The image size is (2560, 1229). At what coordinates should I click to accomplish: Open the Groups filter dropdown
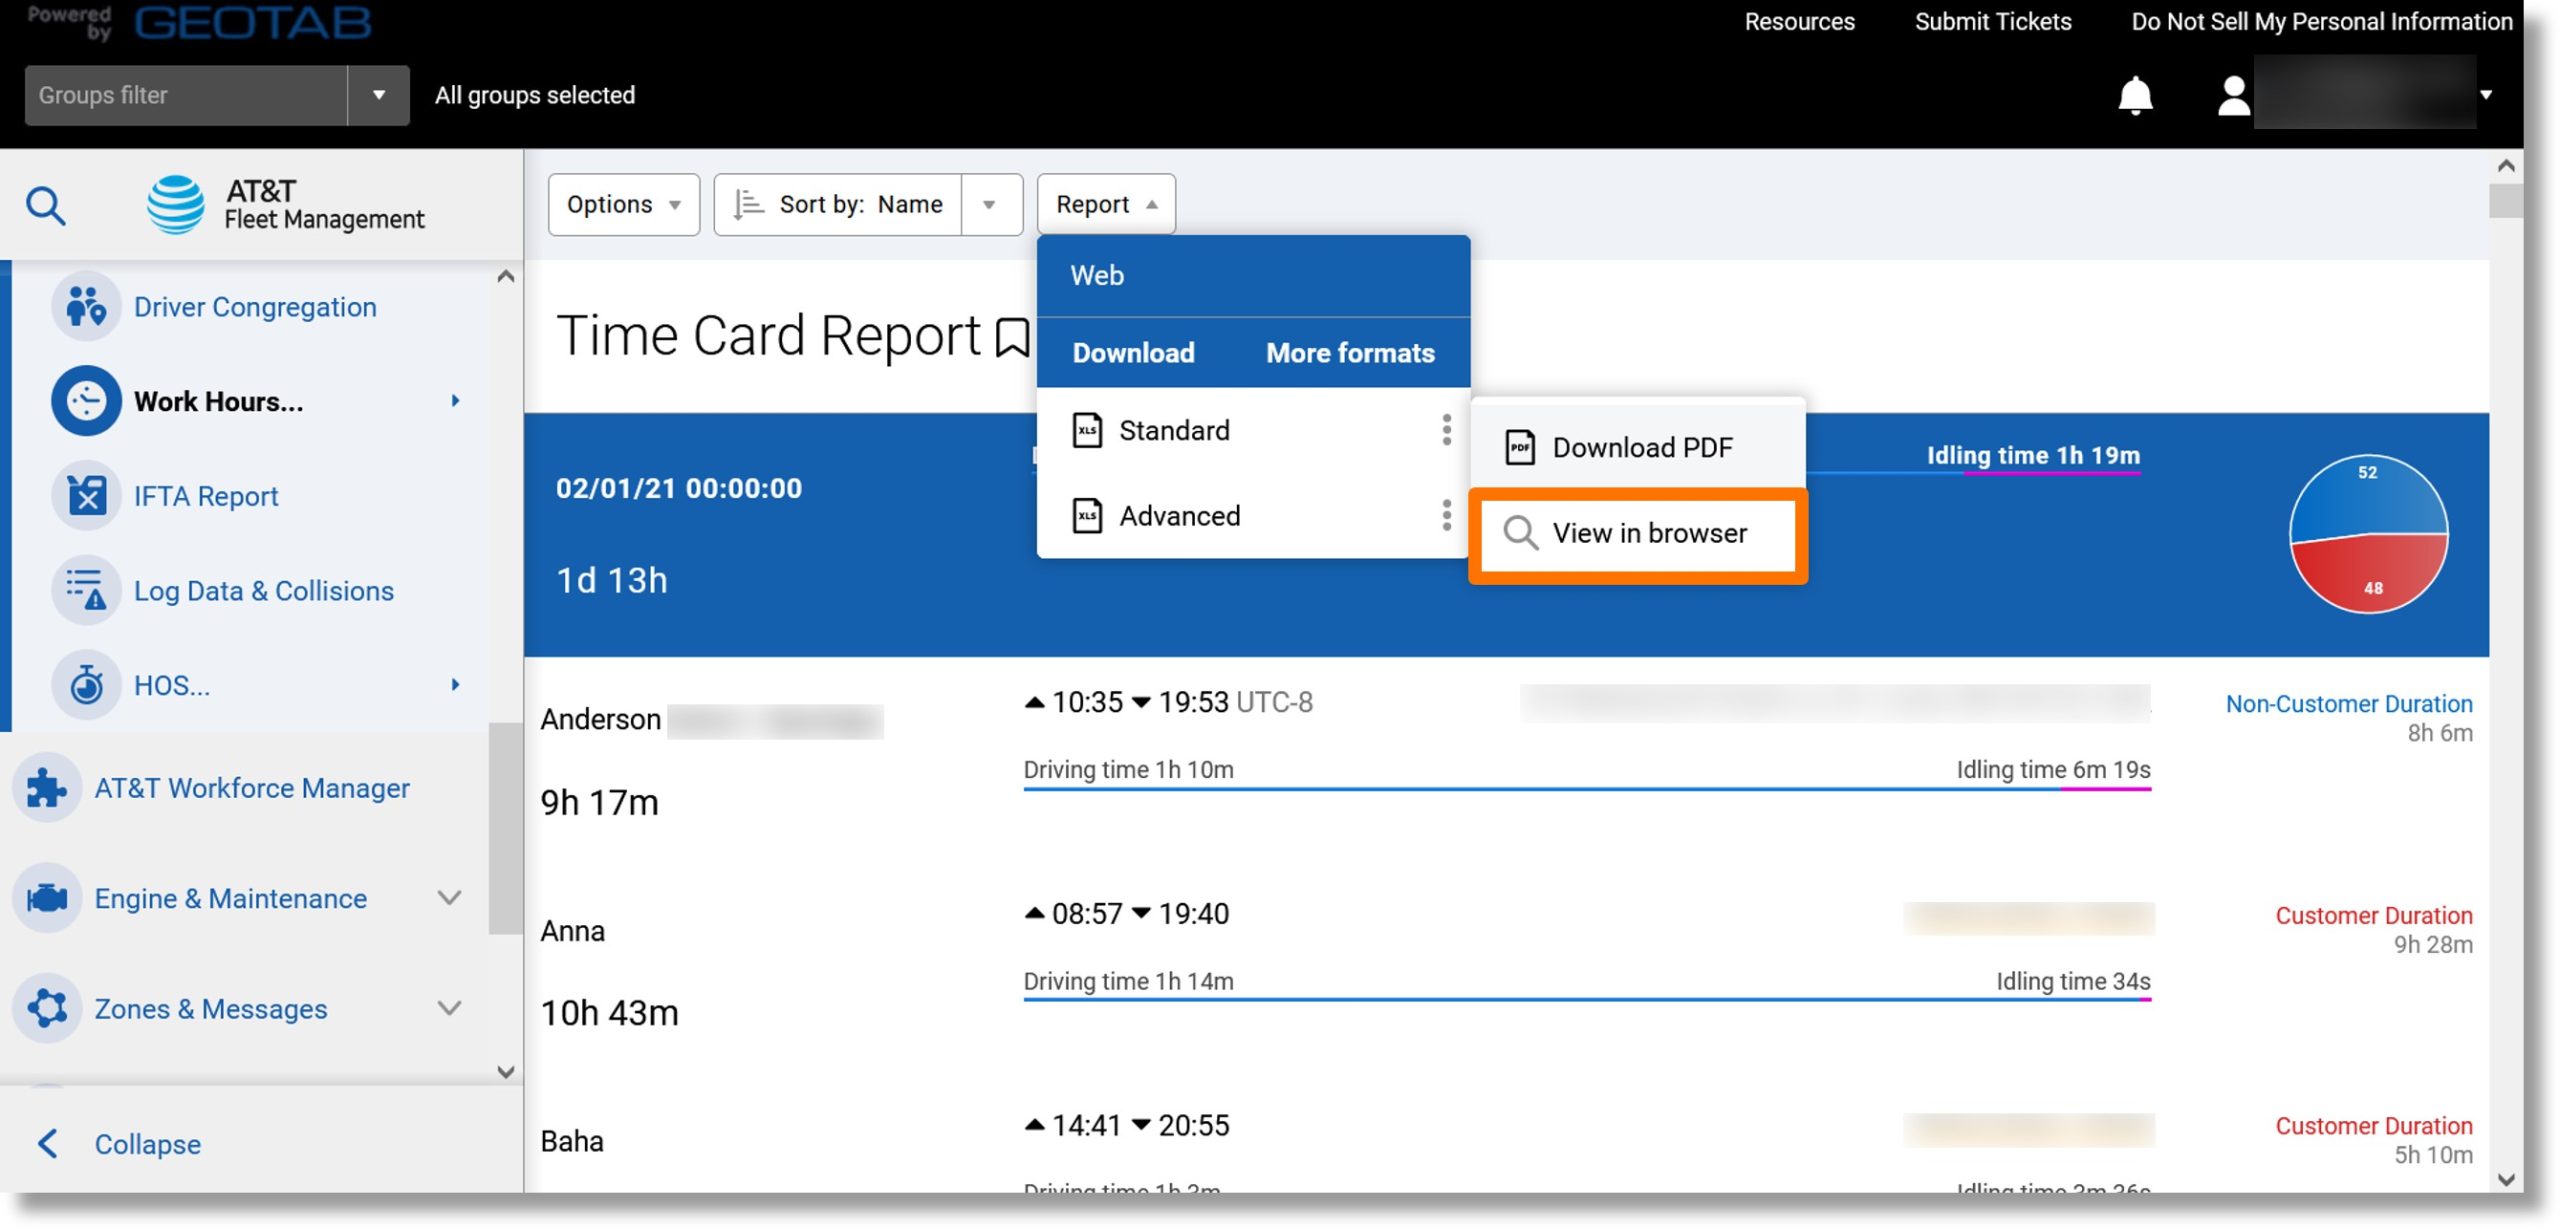[376, 93]
